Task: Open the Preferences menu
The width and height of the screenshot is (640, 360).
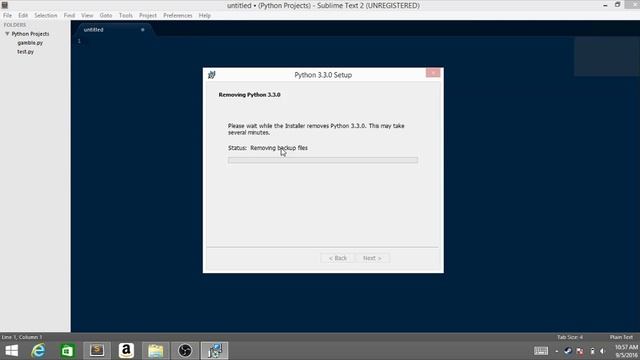Action: point(178,16)
